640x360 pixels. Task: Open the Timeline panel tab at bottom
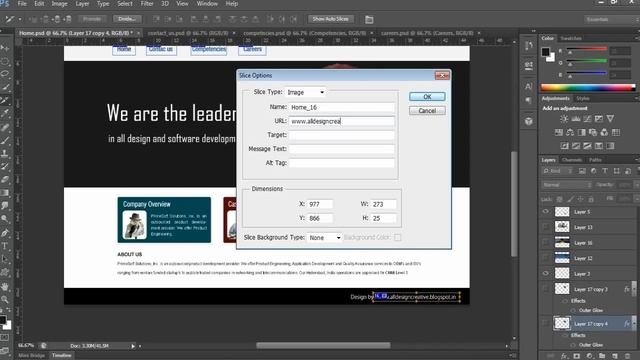click(x=61, y=356)
